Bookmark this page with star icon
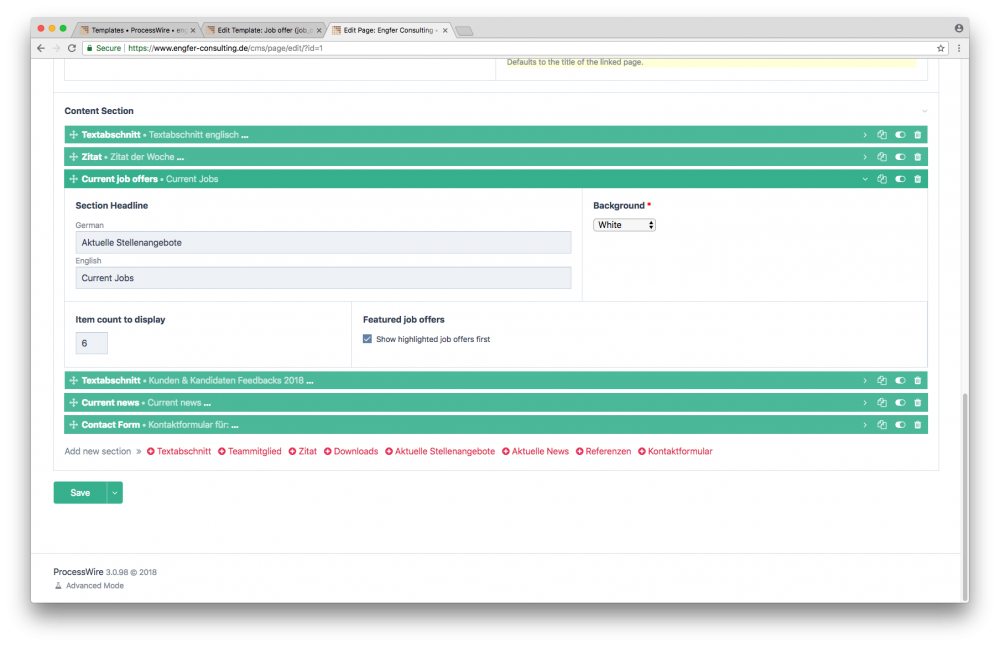The width and height of the screenshot is (1000, 647). (x=940, y=48)
